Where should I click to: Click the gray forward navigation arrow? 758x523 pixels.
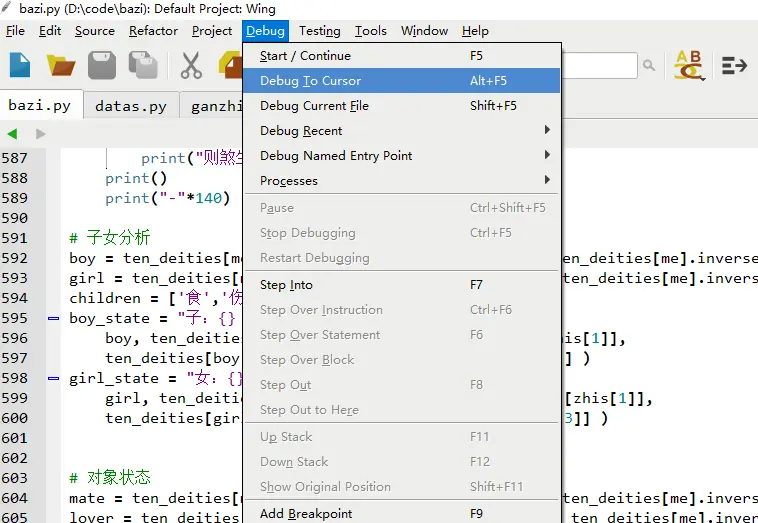[41, 133]
